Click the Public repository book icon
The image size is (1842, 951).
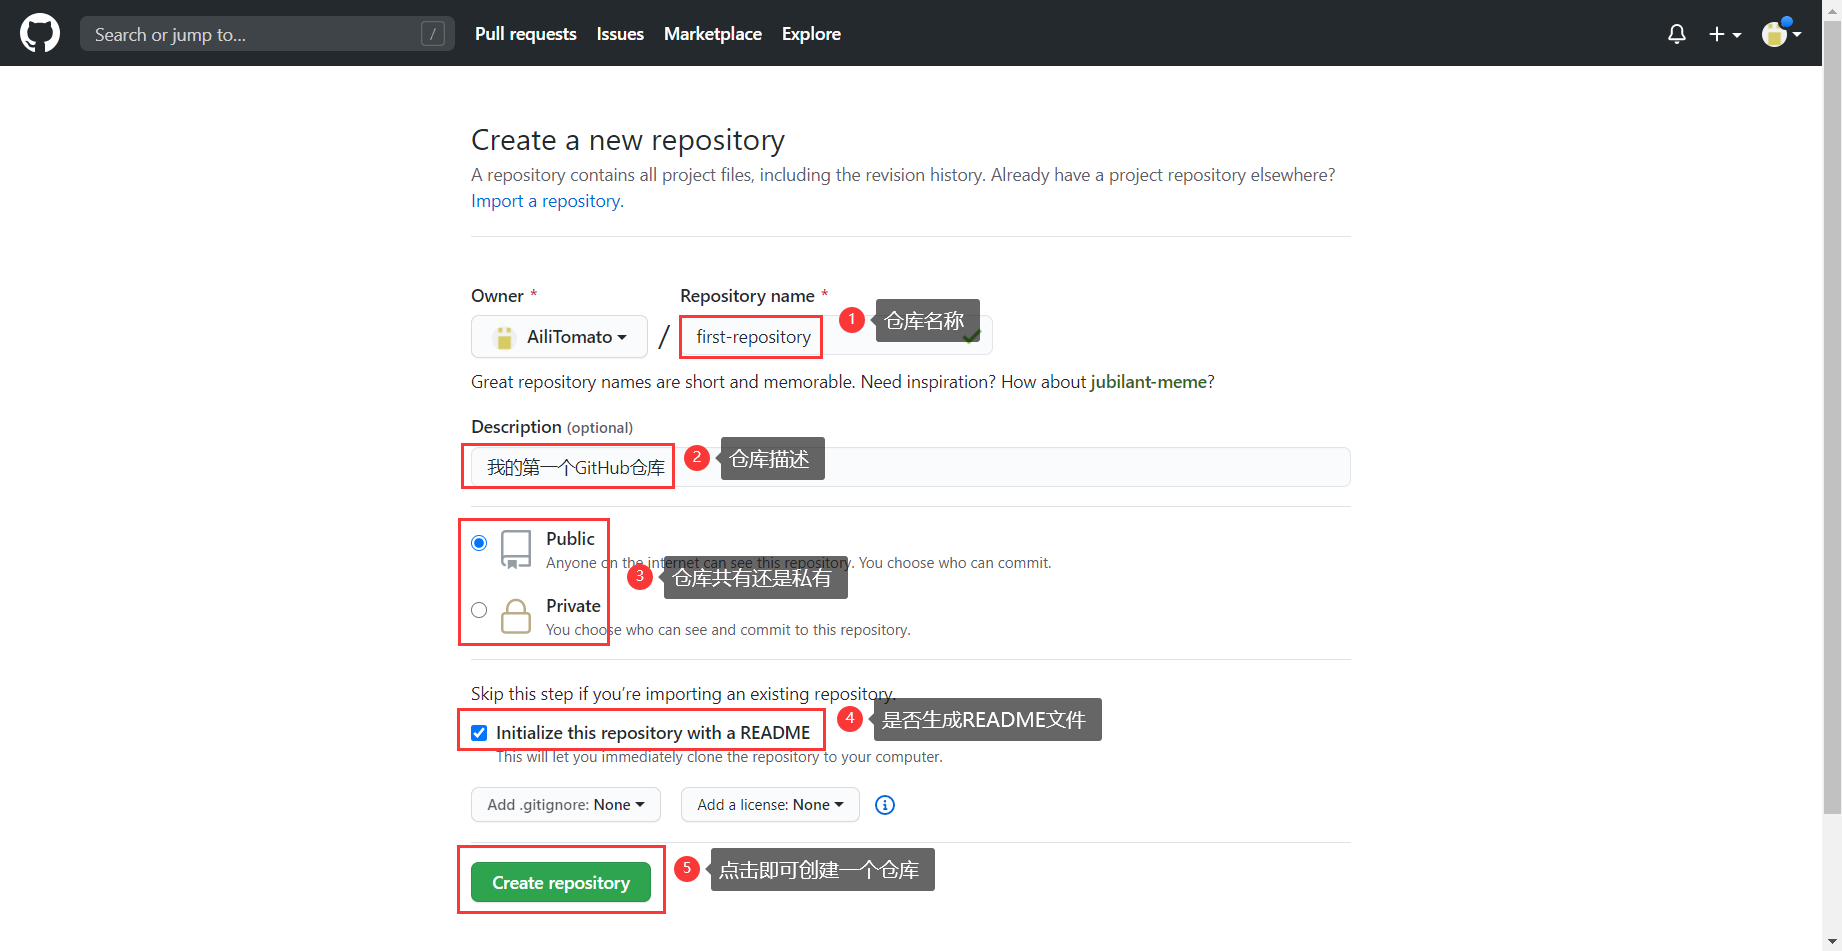[516, 550]
